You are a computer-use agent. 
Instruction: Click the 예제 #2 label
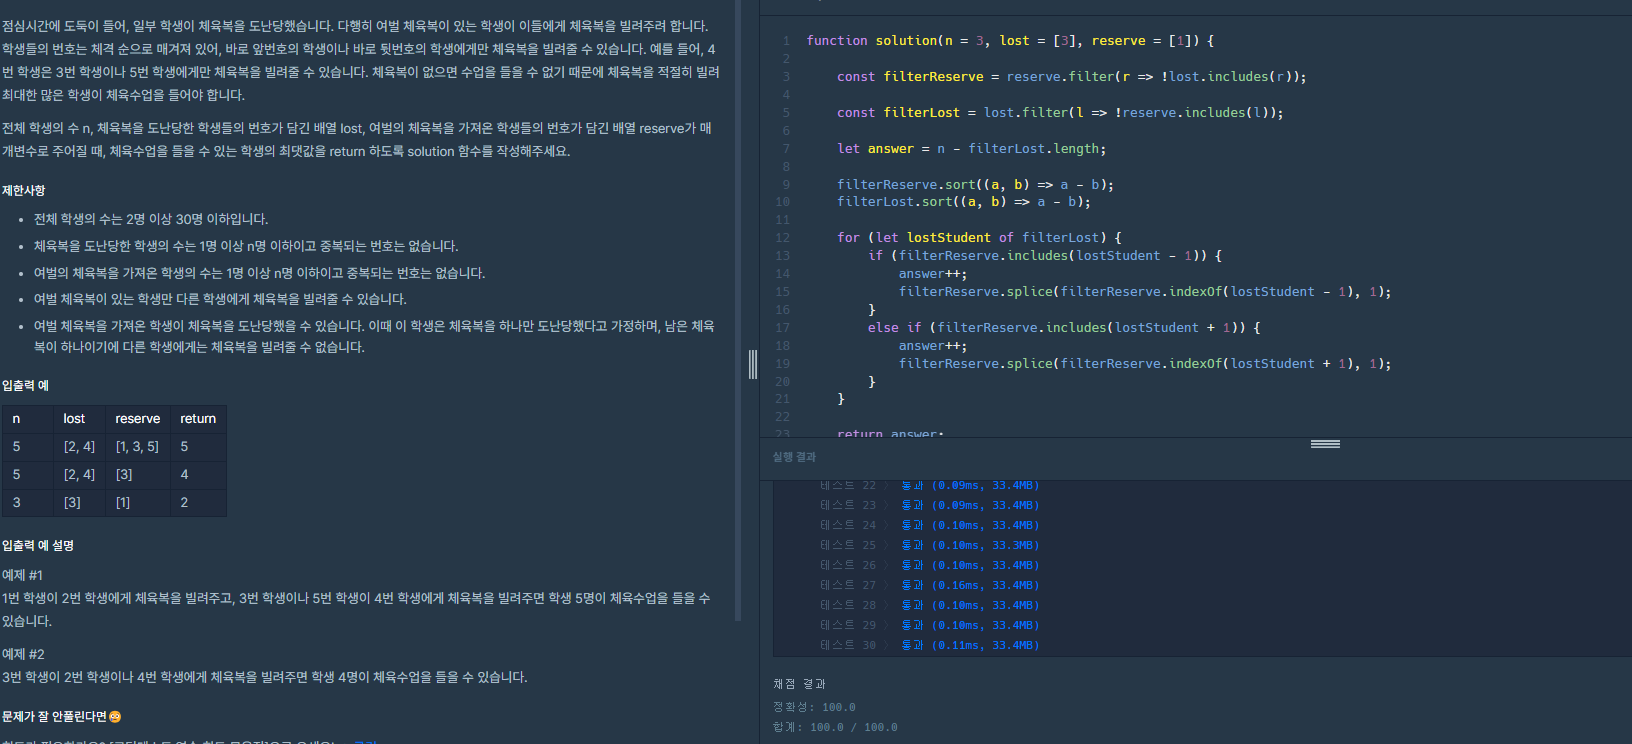pos(23,654)
